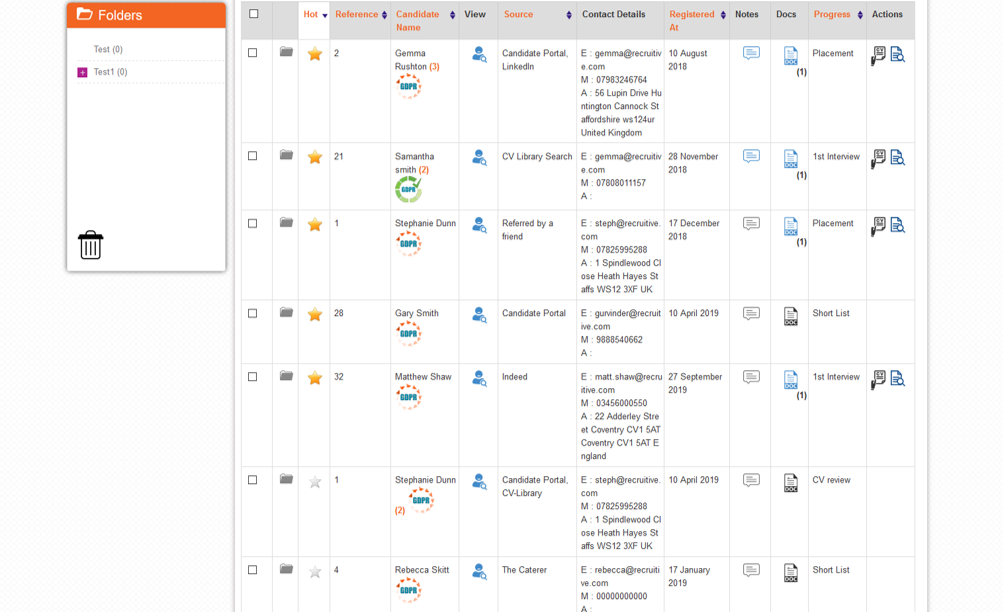
Task: Click first action icon for Matthew Shaw
Action: 878,379
